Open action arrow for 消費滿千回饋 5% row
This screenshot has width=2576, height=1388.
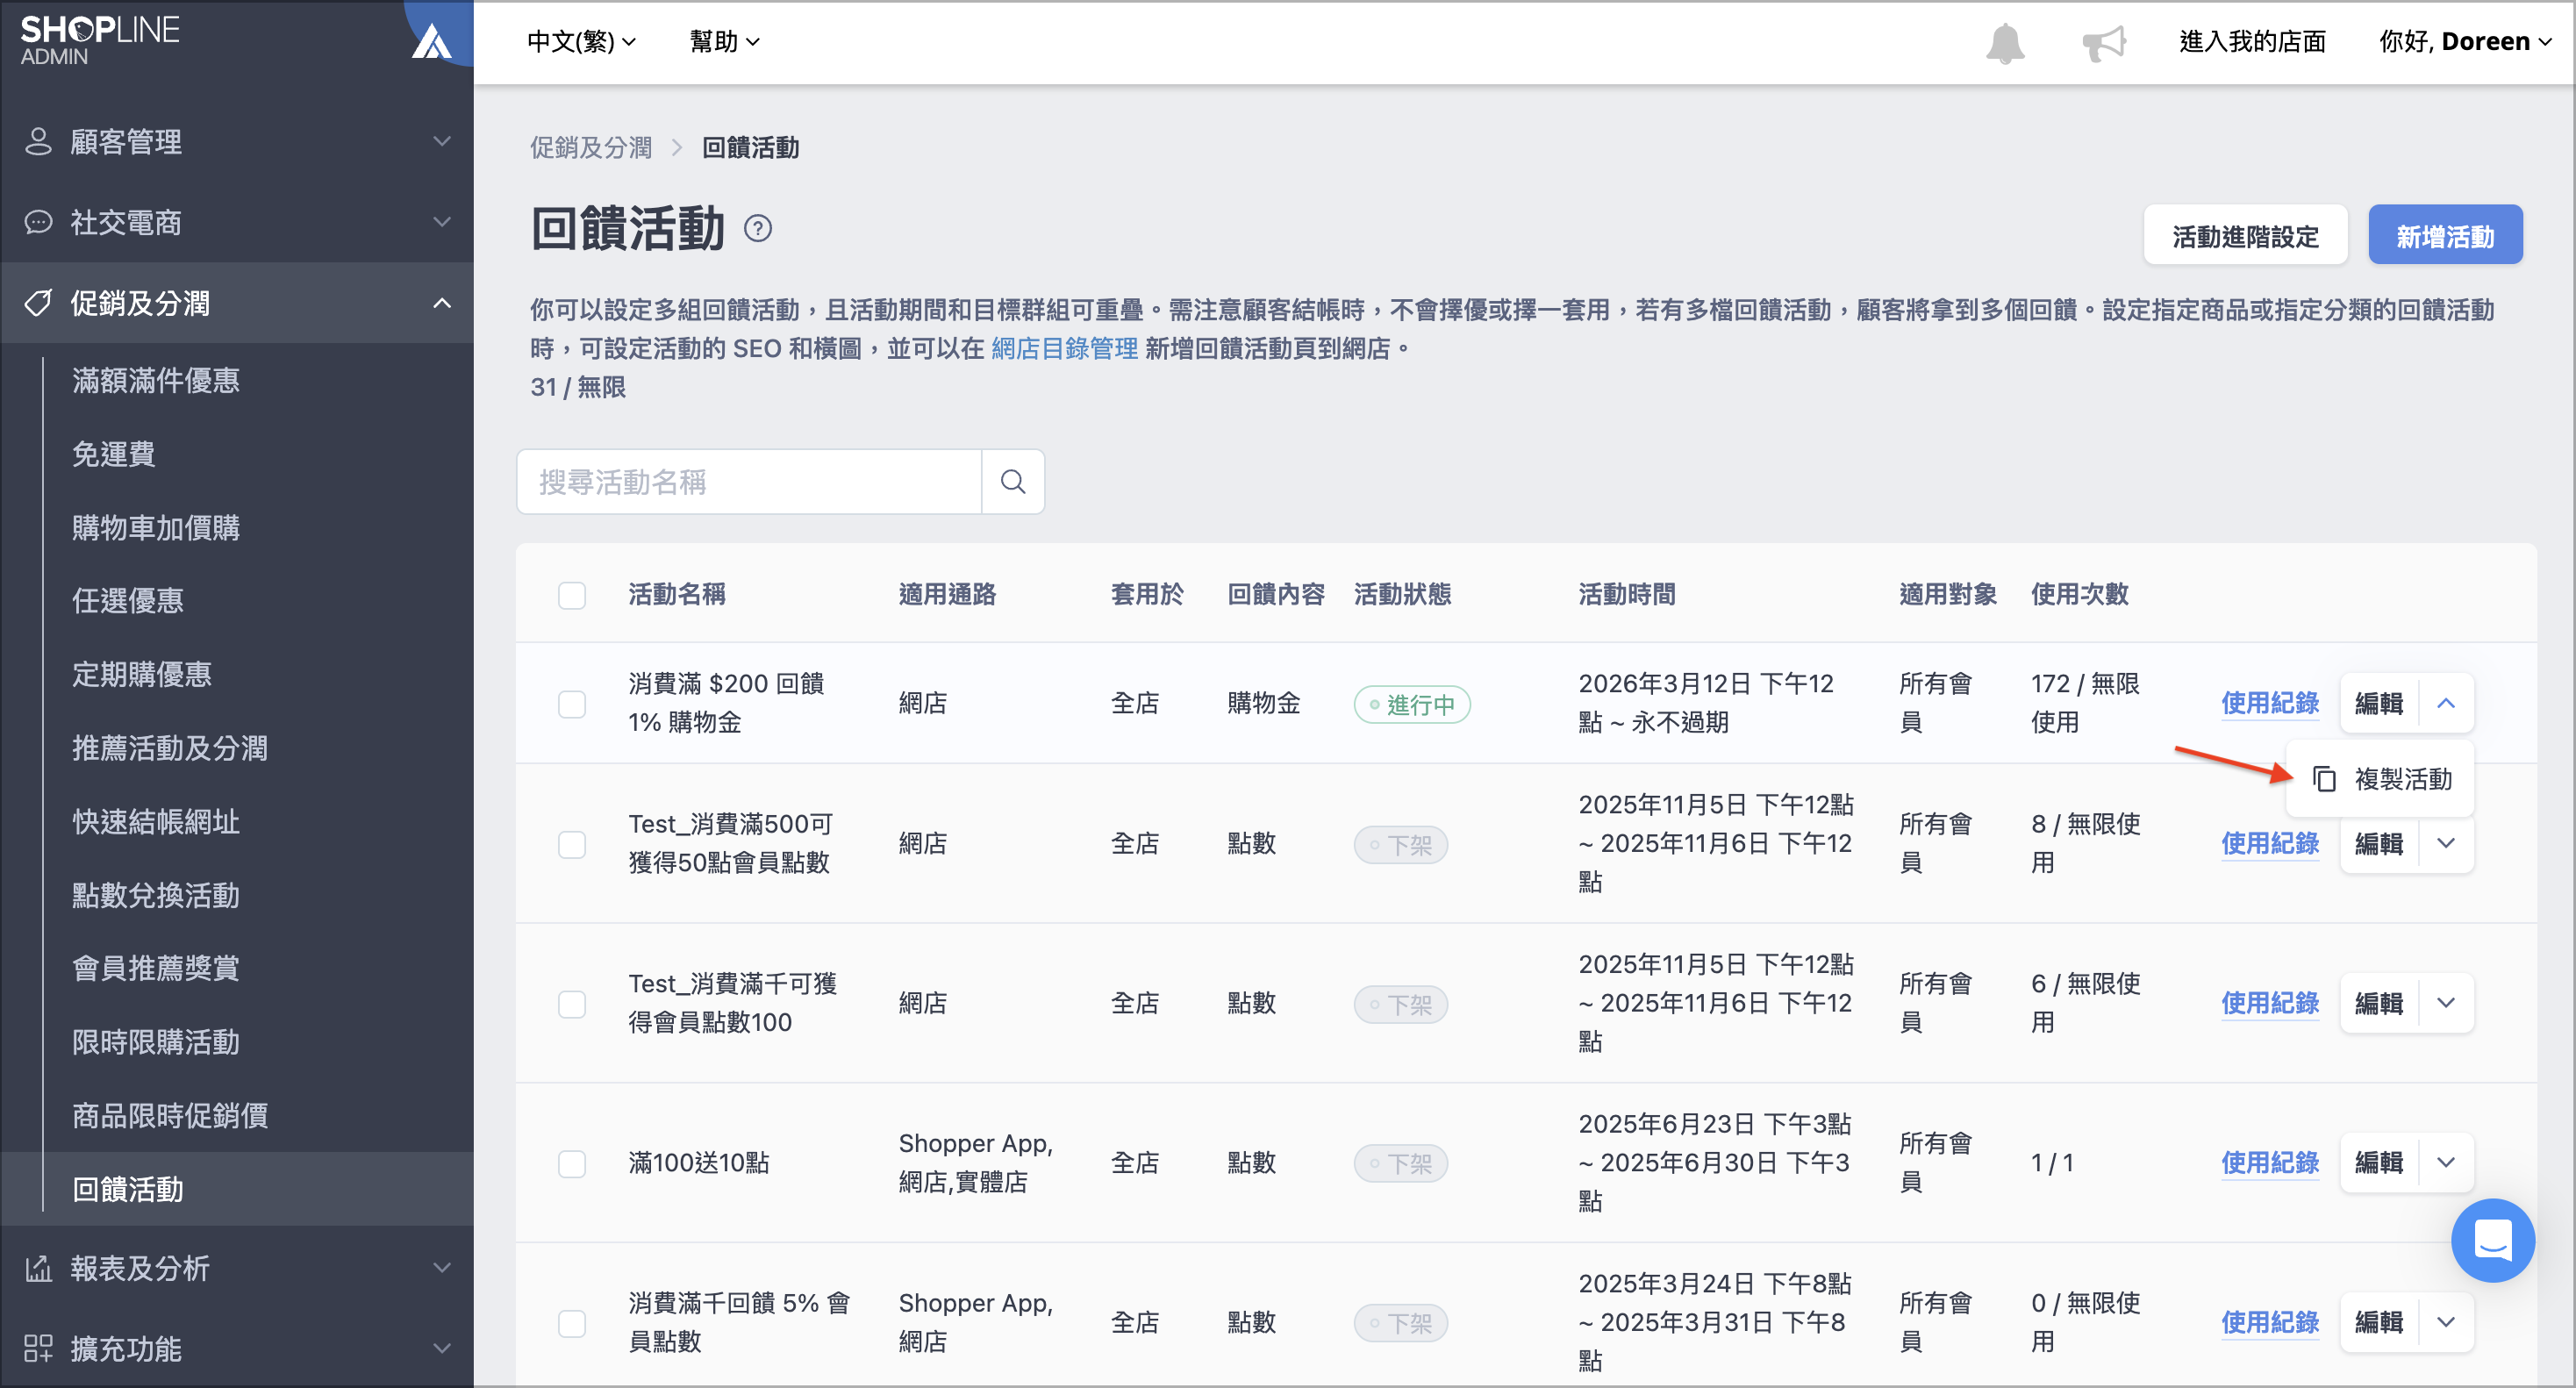[2446, 1322]
